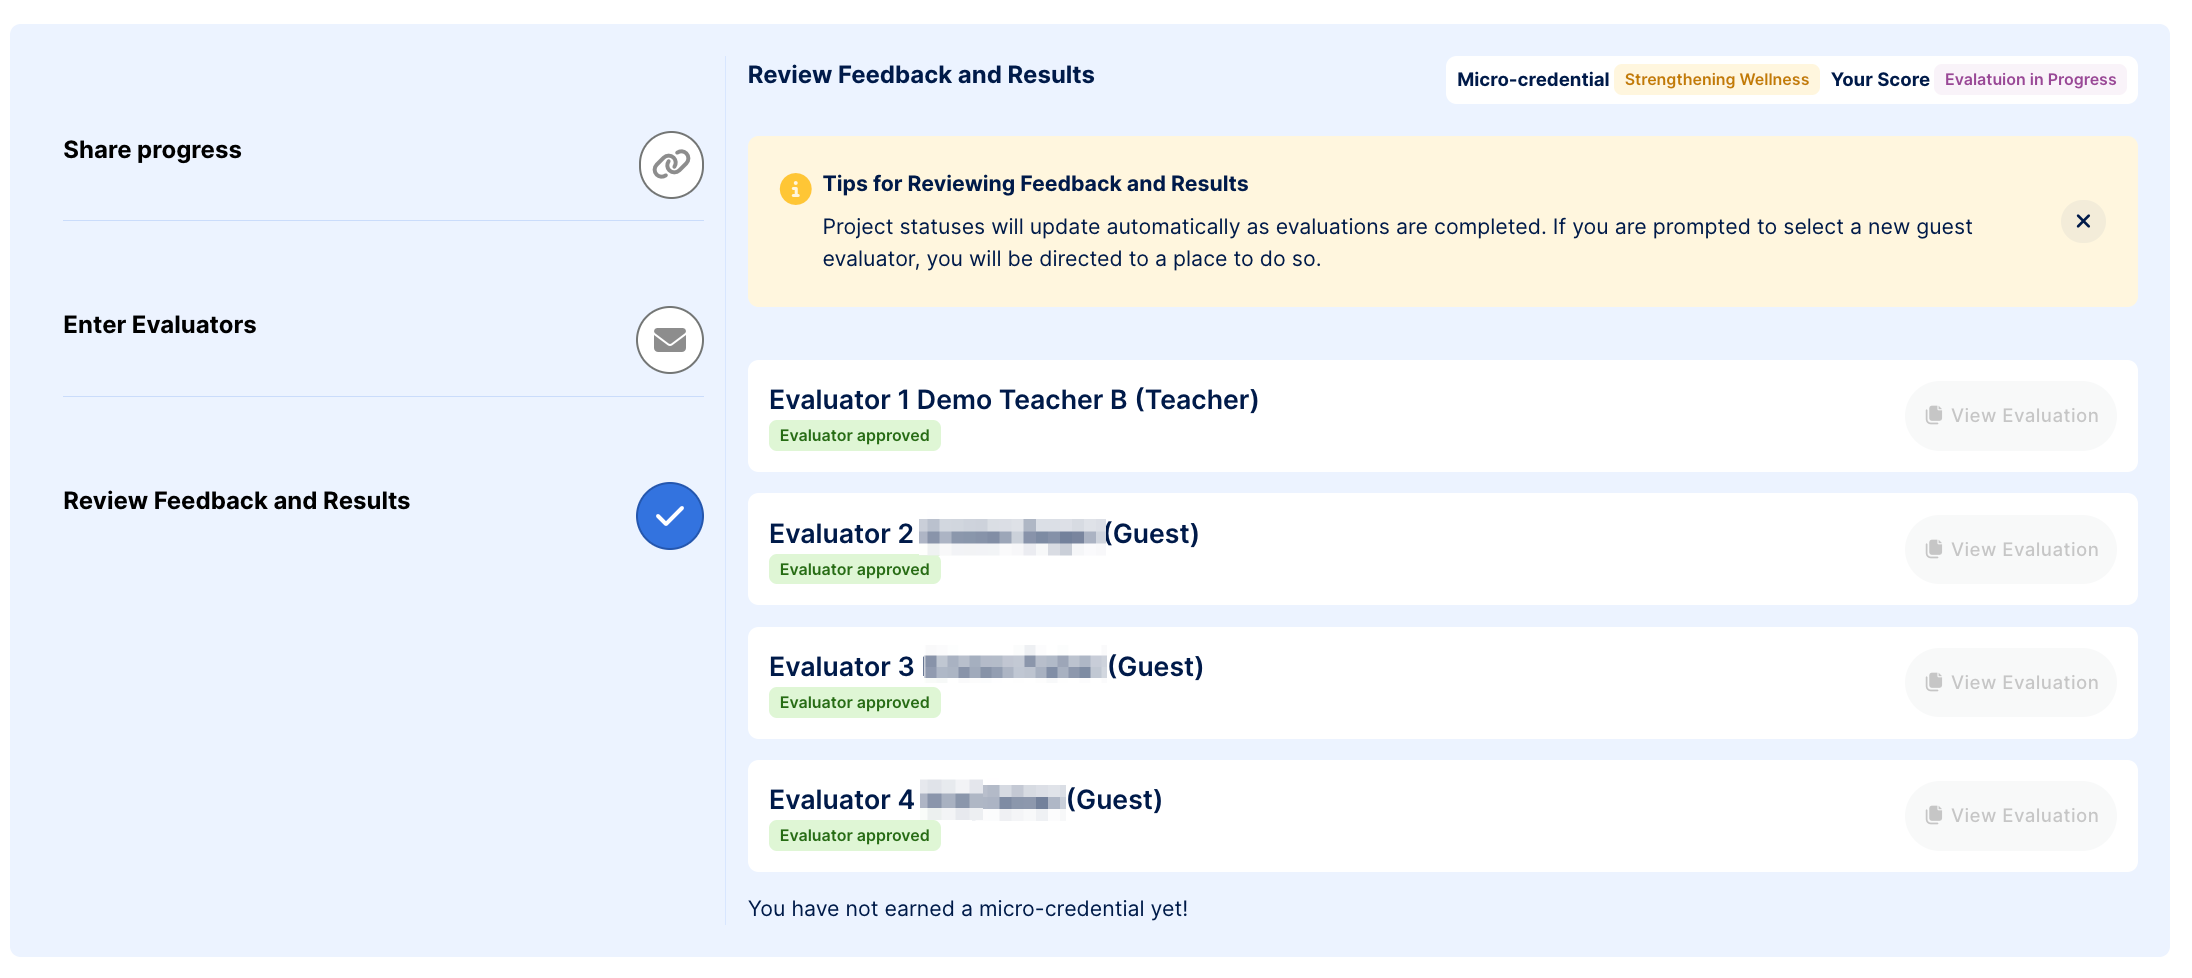The height and width of the screenshot is (978, 2192).
Task: Go to the Enter Evaluators step
Action: (x=160, y=325)
